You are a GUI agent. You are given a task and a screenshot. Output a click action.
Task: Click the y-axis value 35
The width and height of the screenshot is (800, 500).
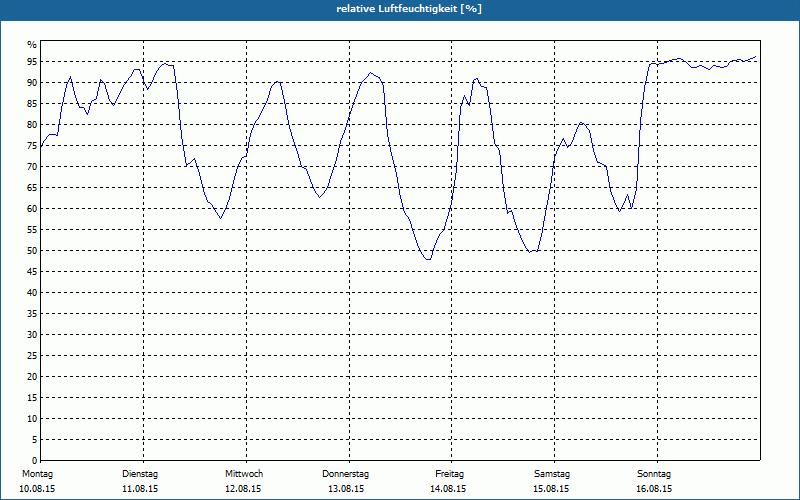32,314
